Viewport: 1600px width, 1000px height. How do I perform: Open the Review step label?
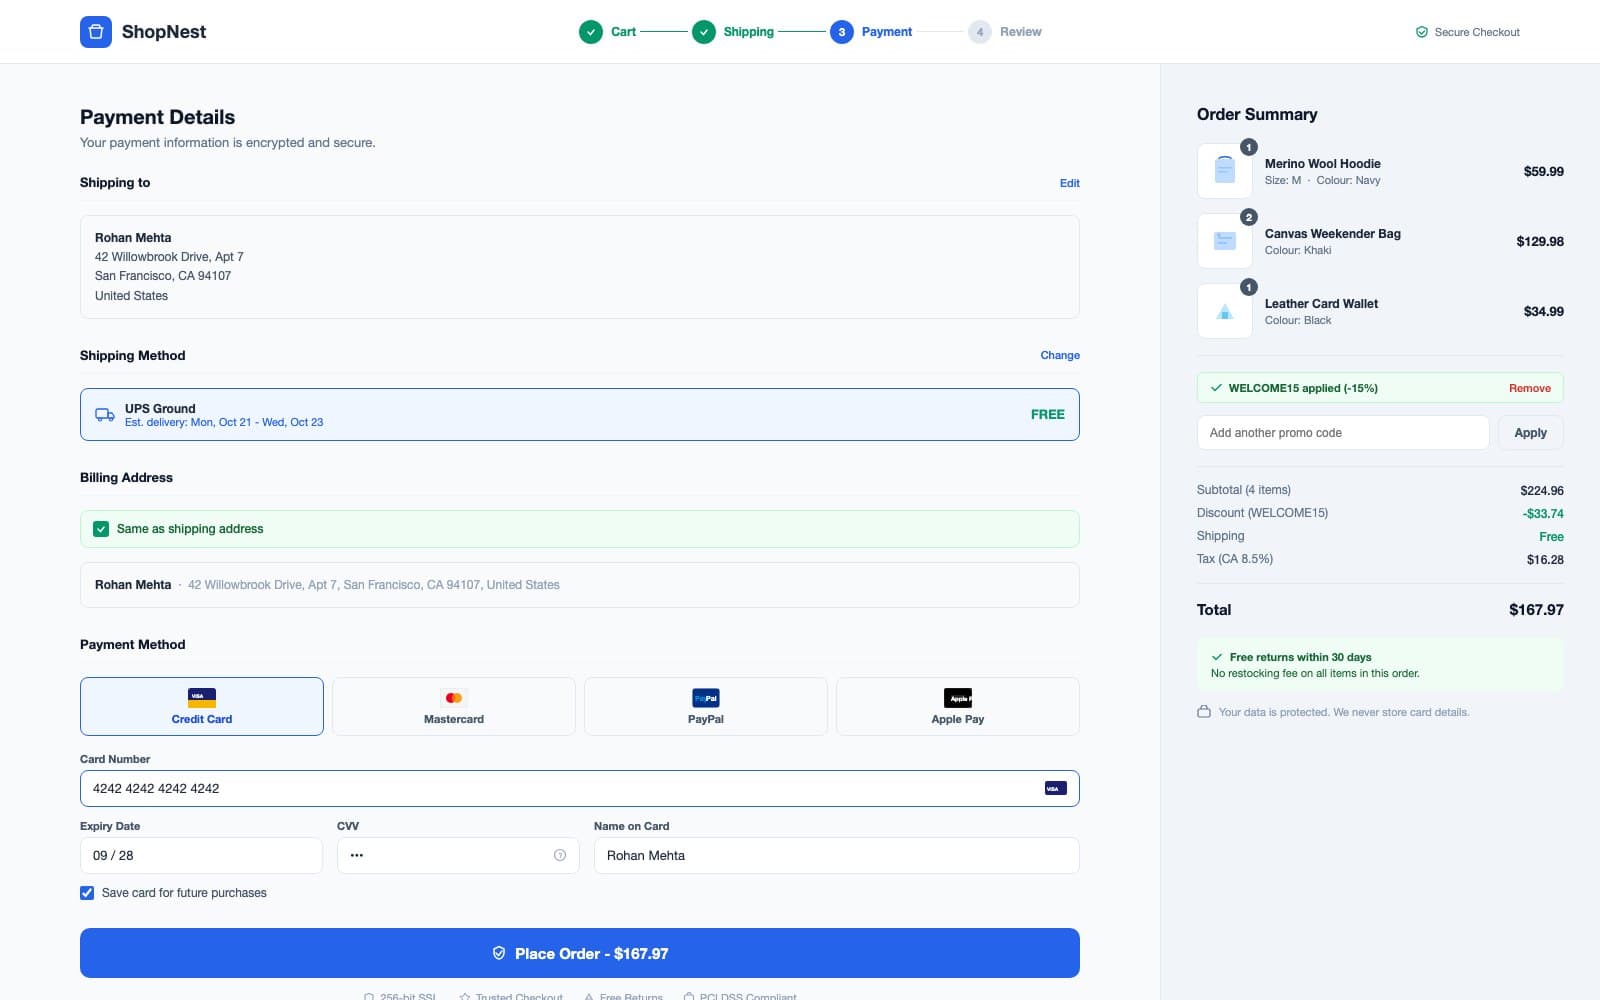tap(1021, 32)
